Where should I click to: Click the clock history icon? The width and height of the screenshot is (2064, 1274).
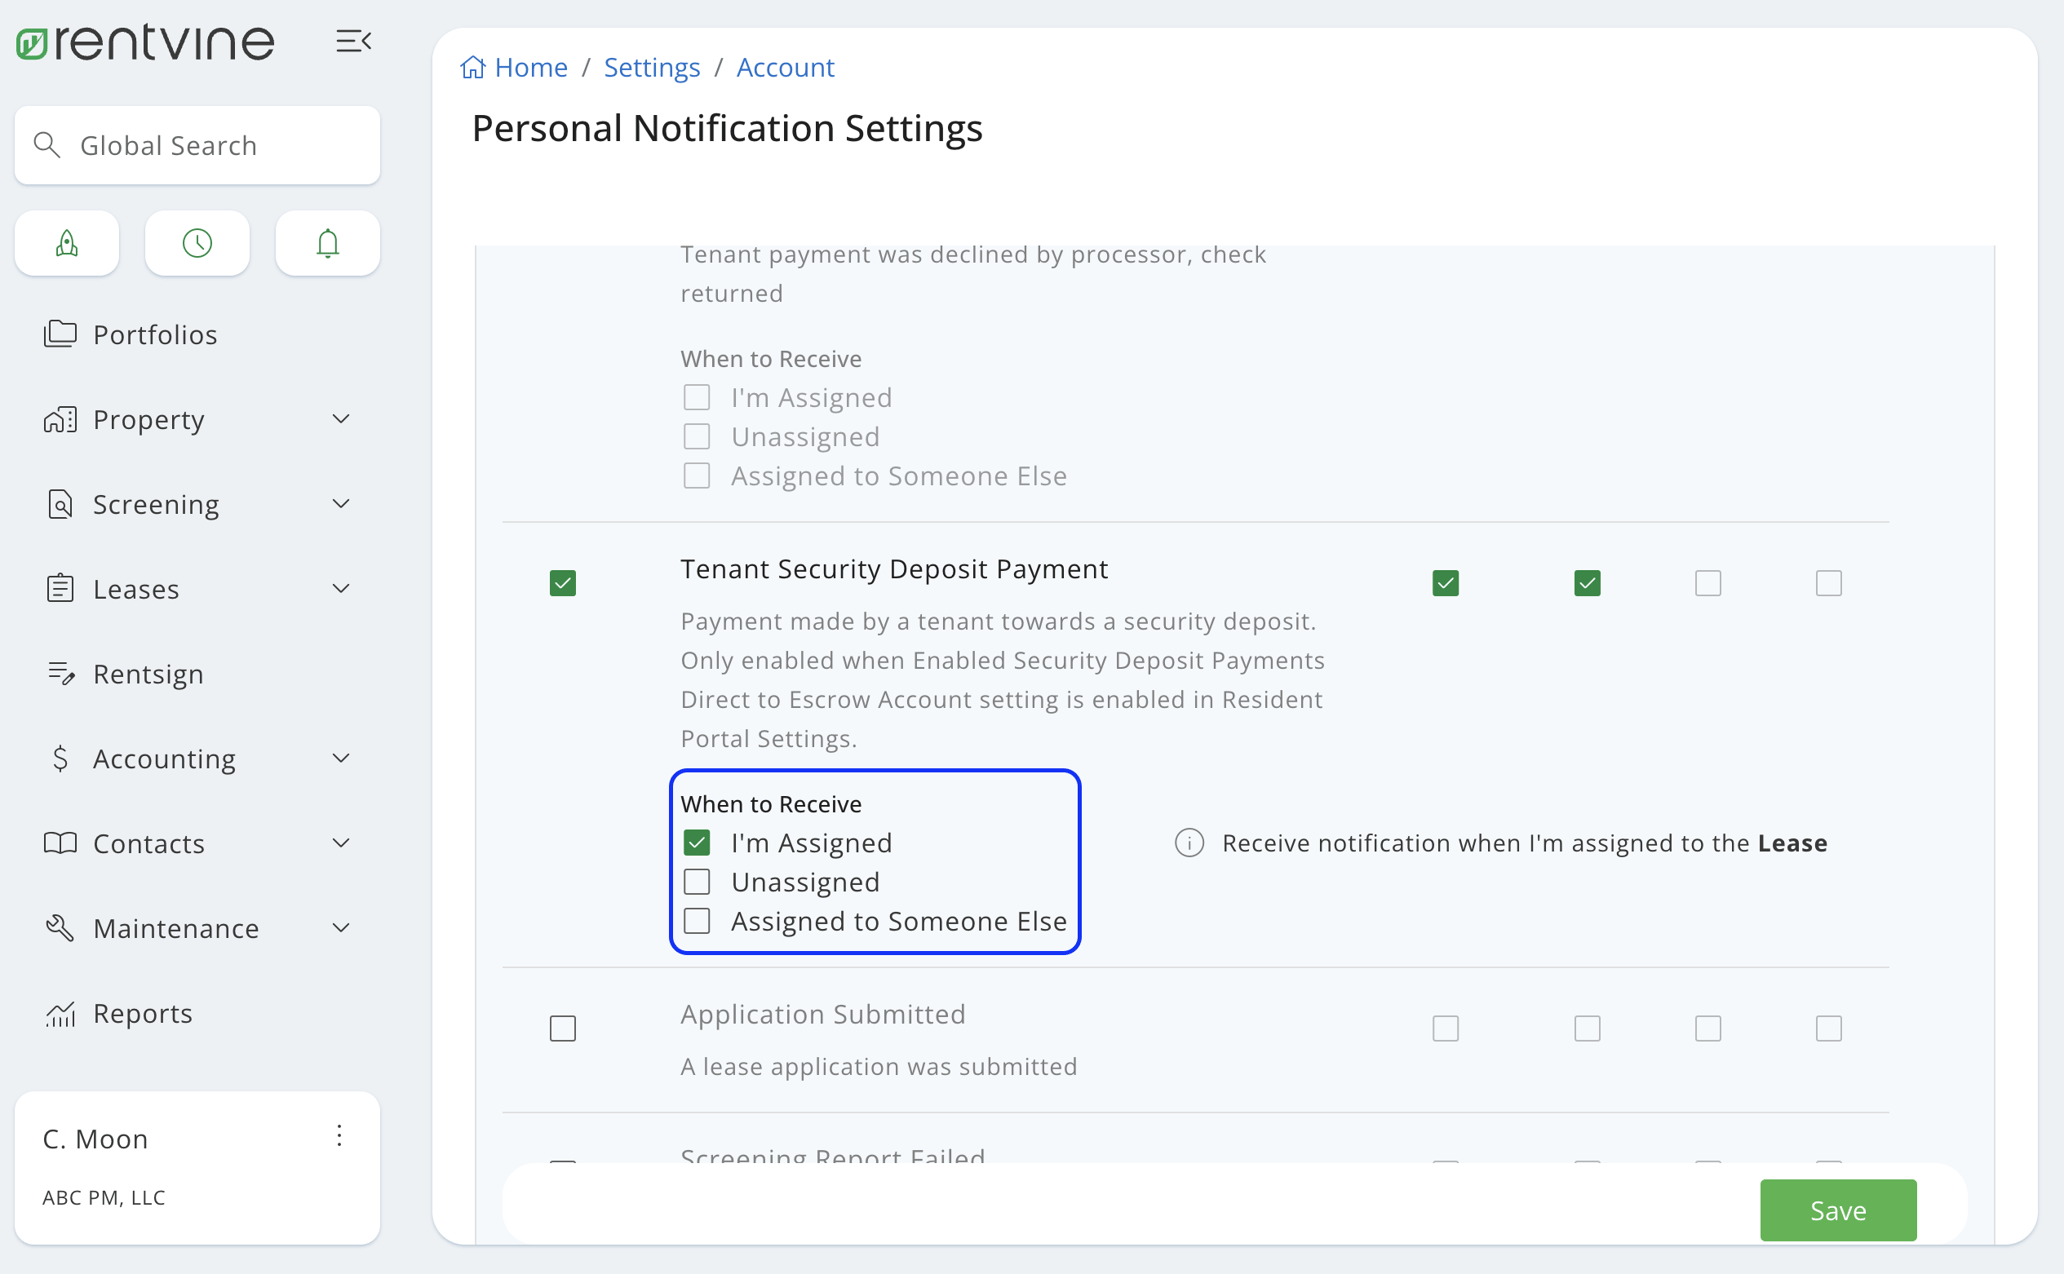tap(197, 243)
